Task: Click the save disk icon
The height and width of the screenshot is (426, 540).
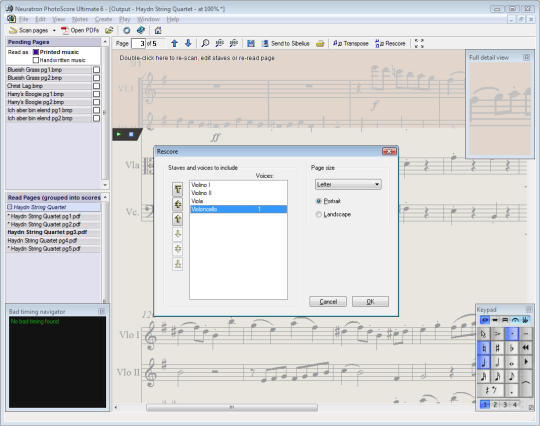Action: pyautogui.click(x=251, y=43)
